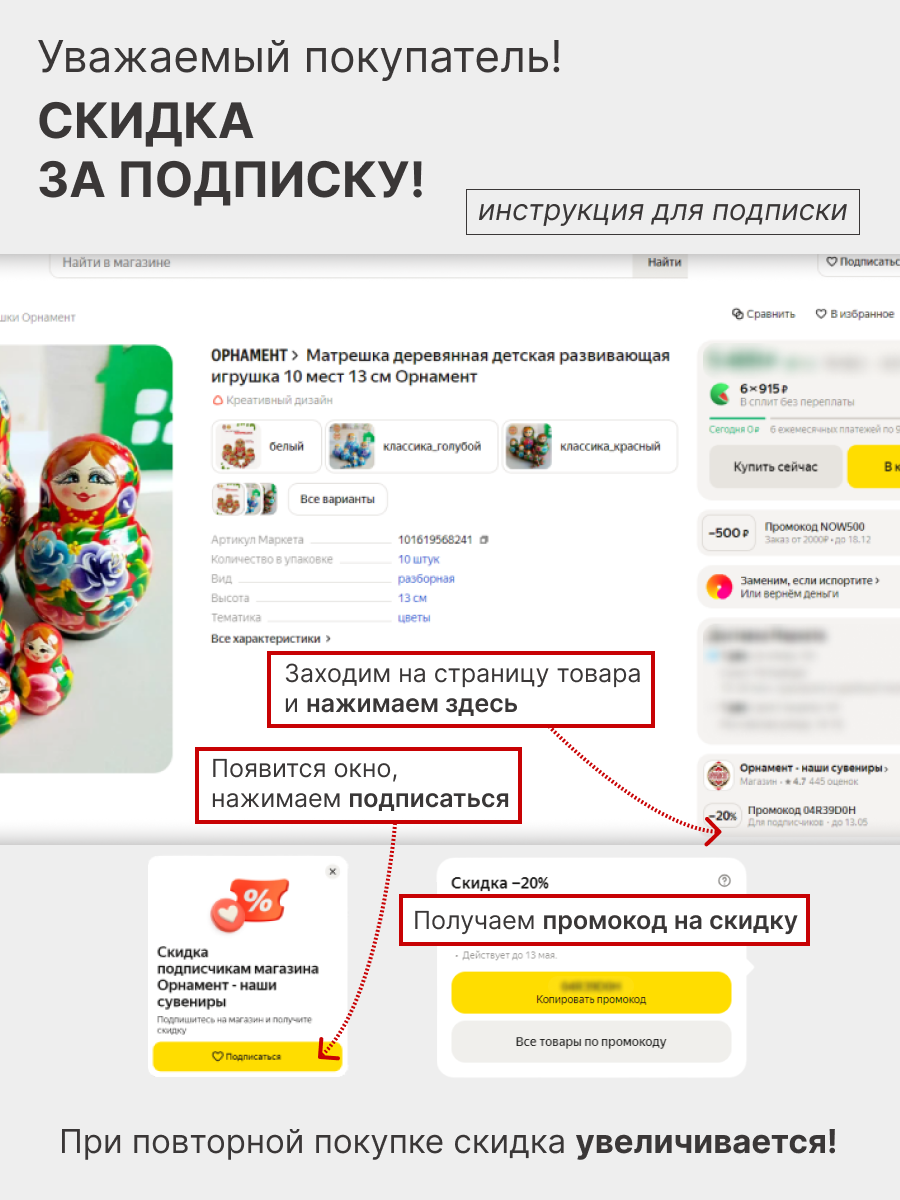The image size is (900, 1200).
Task: Open Все варианты list
Action: 337,499
